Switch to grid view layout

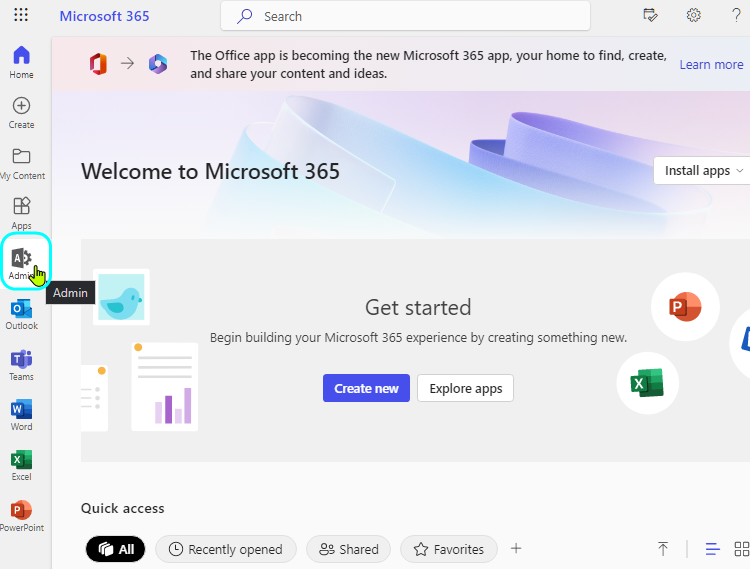[741, 549]
